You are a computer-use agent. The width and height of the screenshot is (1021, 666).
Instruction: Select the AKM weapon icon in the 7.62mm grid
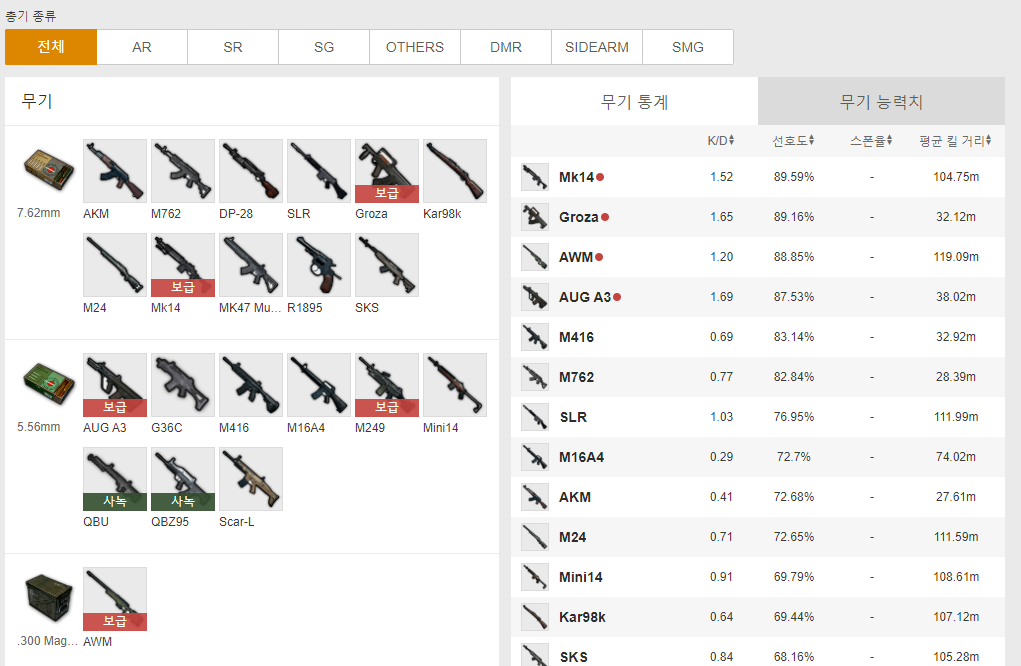click(x=115, y=171)
